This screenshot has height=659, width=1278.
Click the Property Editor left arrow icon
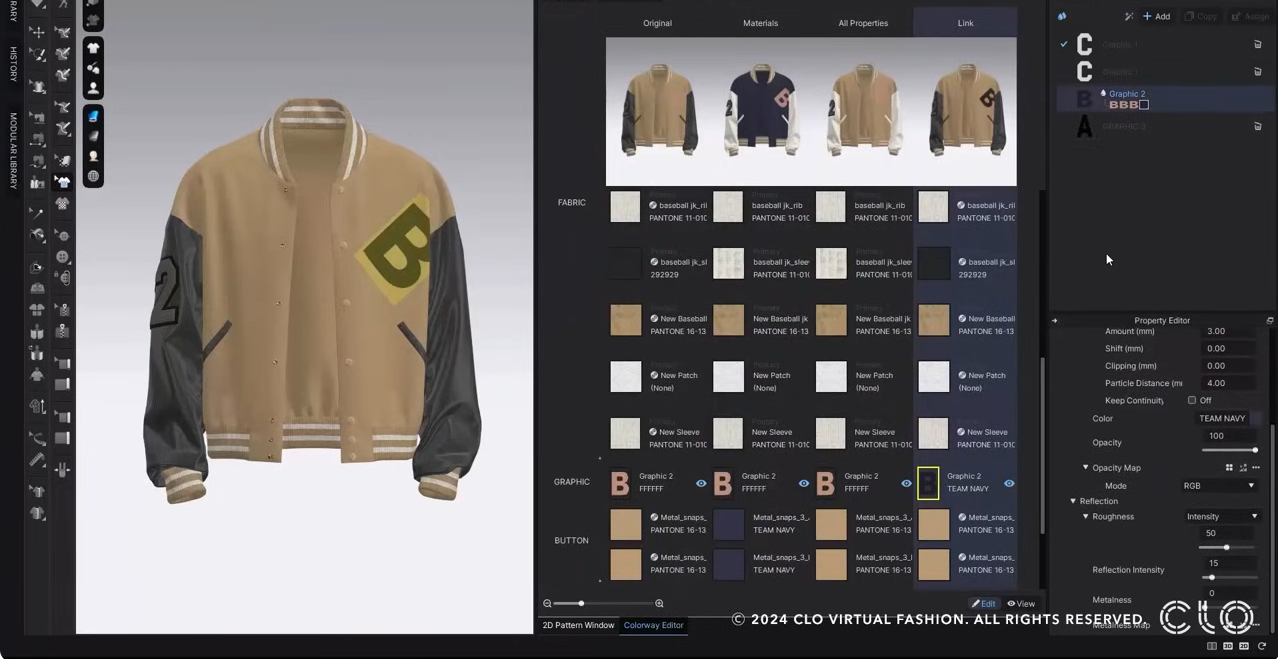point(1054,320)
